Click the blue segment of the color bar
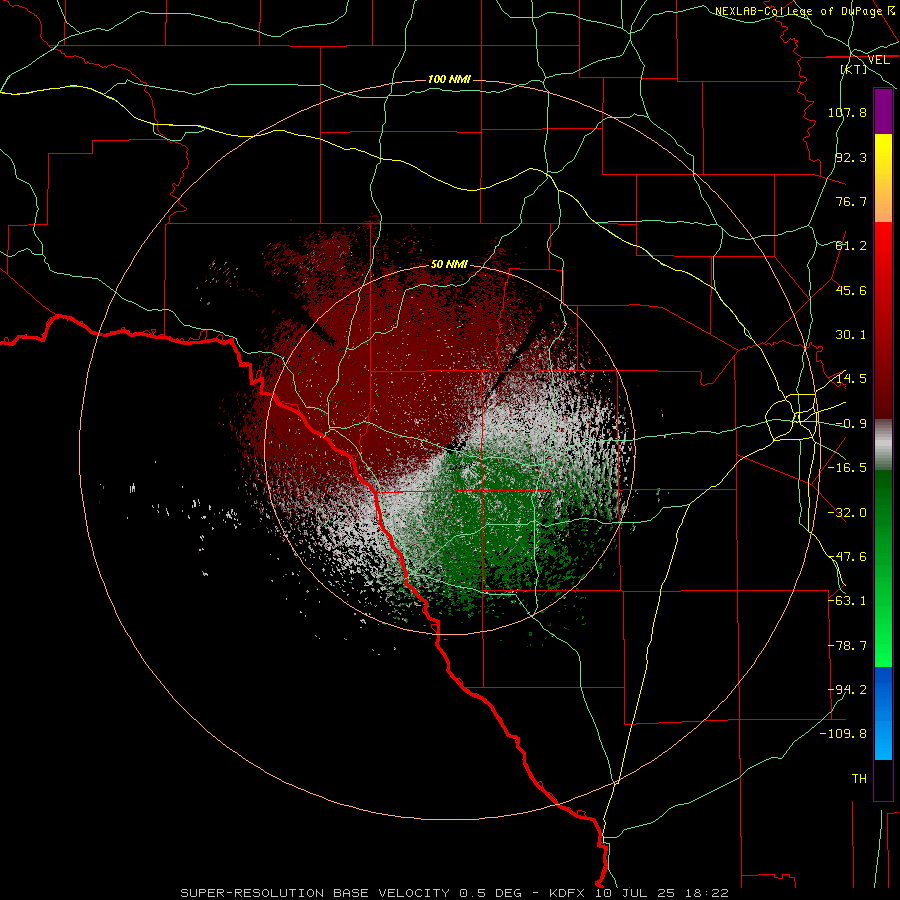900x900 pixels. pos(883,713)
